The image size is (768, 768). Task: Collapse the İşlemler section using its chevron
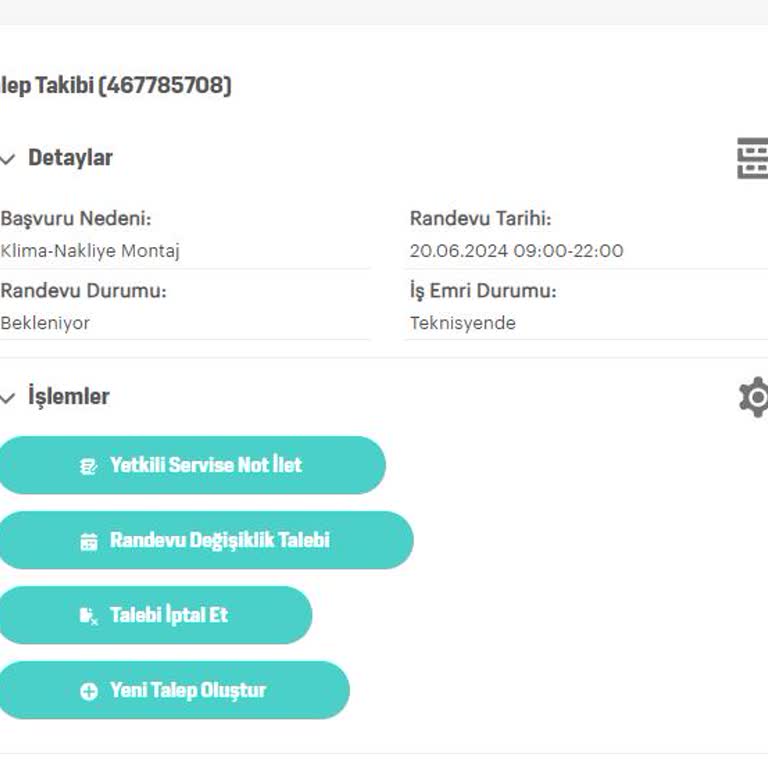tap(8, 398)
